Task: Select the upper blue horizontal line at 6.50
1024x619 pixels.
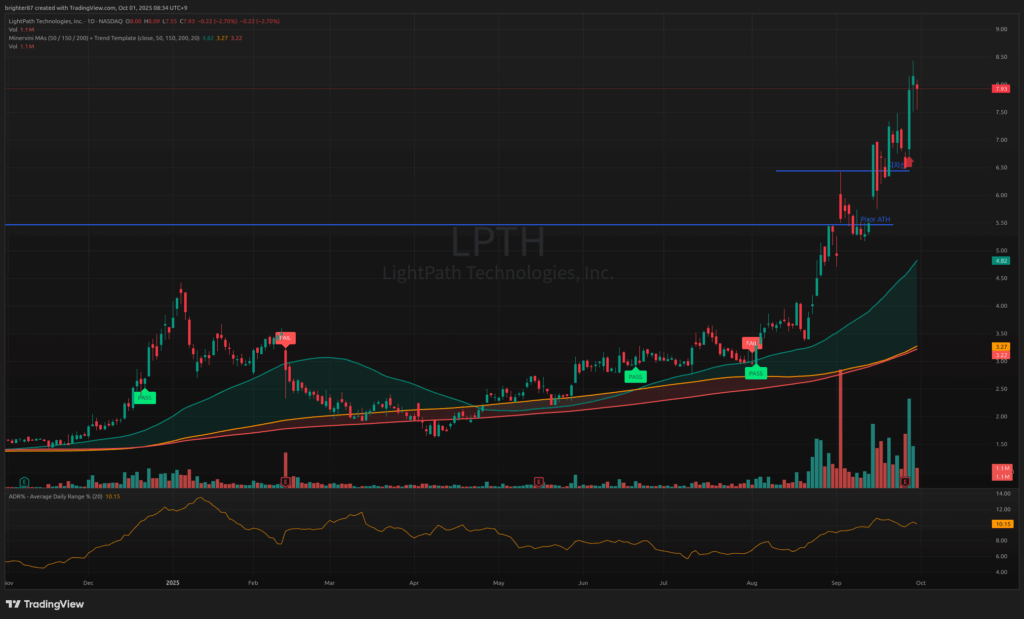Action: [x=820, y=171]
